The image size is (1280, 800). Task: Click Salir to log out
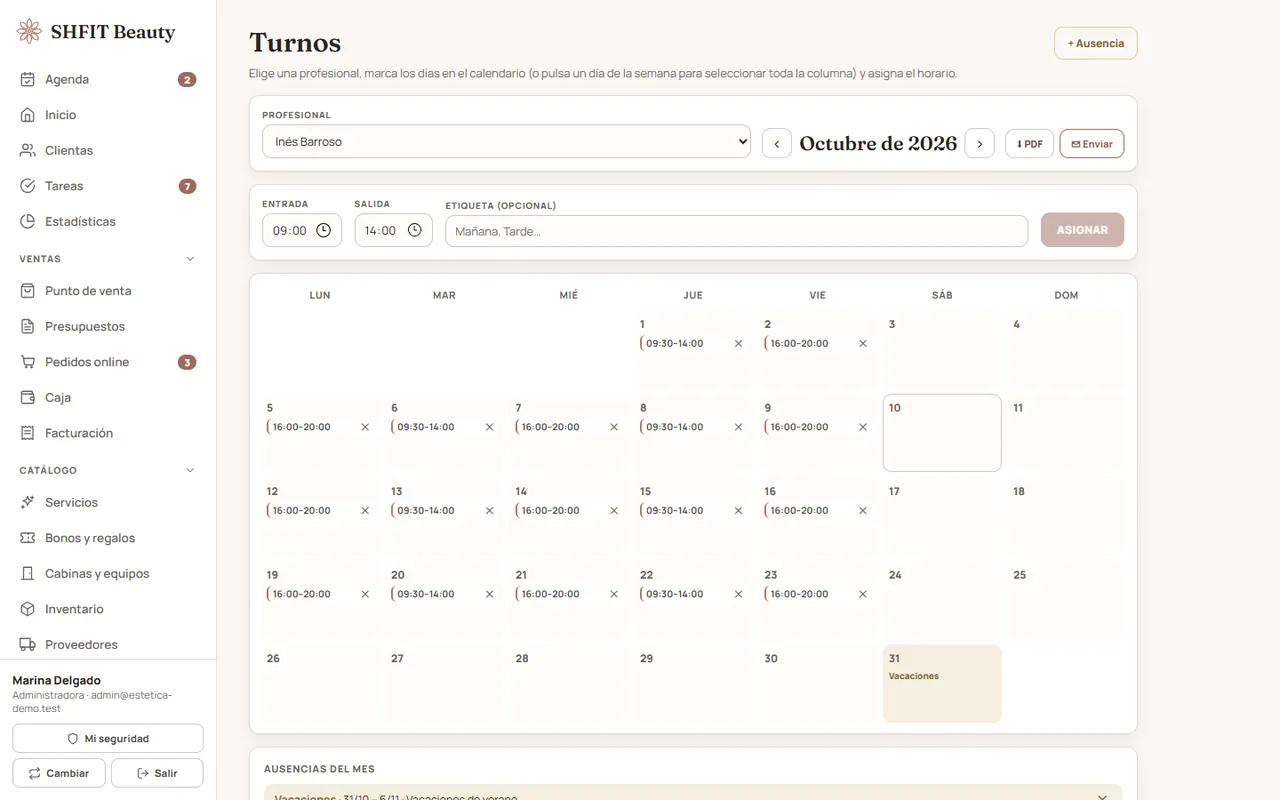[x=157, y=773]
